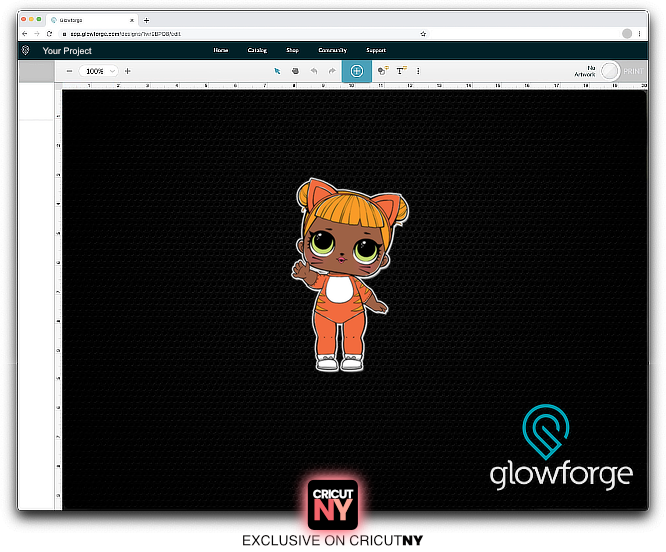The height and width of the screenshot is (552, 666).
Task: Reload the browser page
Action: tap(49, 34)
